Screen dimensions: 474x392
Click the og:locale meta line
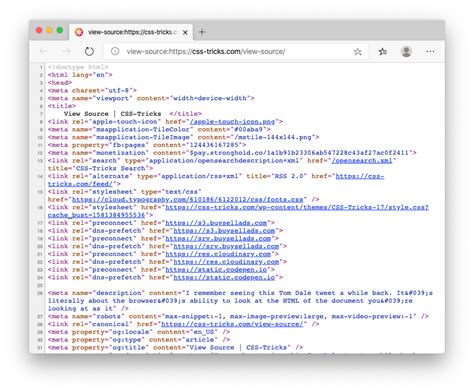click(x=139, y=332)
